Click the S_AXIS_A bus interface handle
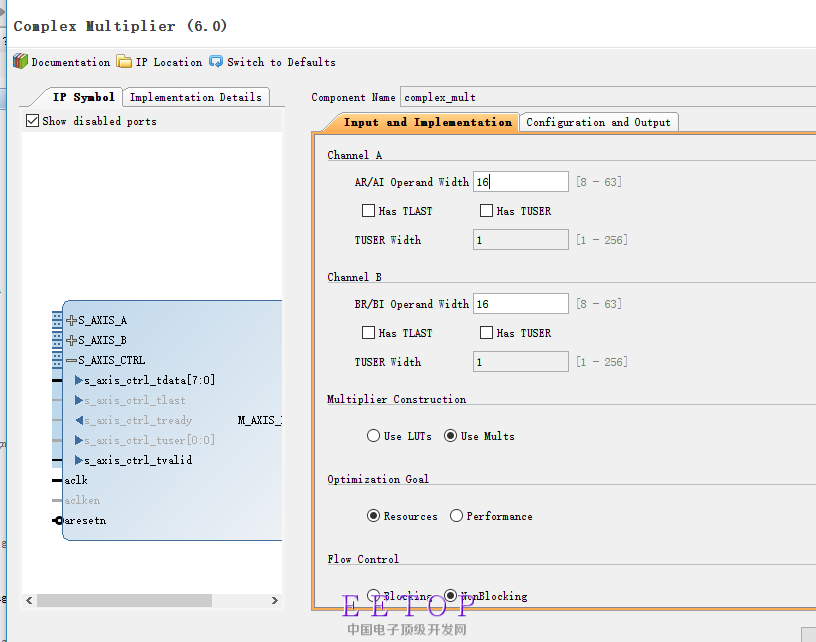The image size is (816, 642). pos(57,320)
